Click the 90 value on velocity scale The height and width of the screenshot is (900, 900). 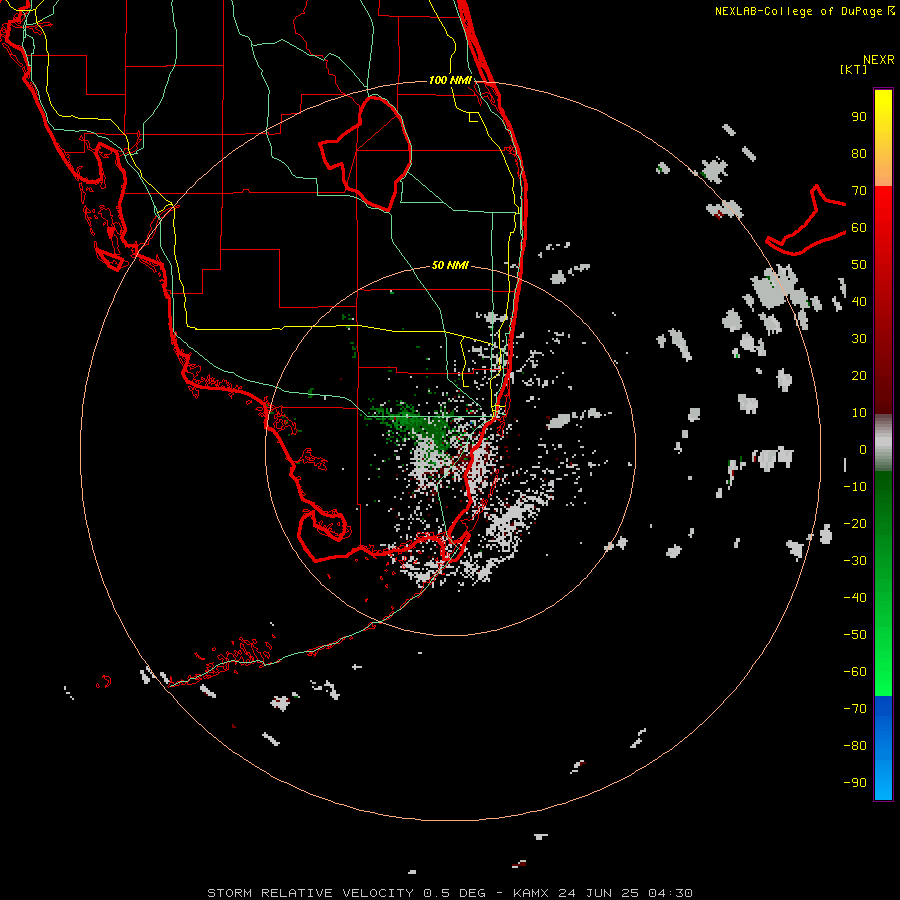(859, 117)
